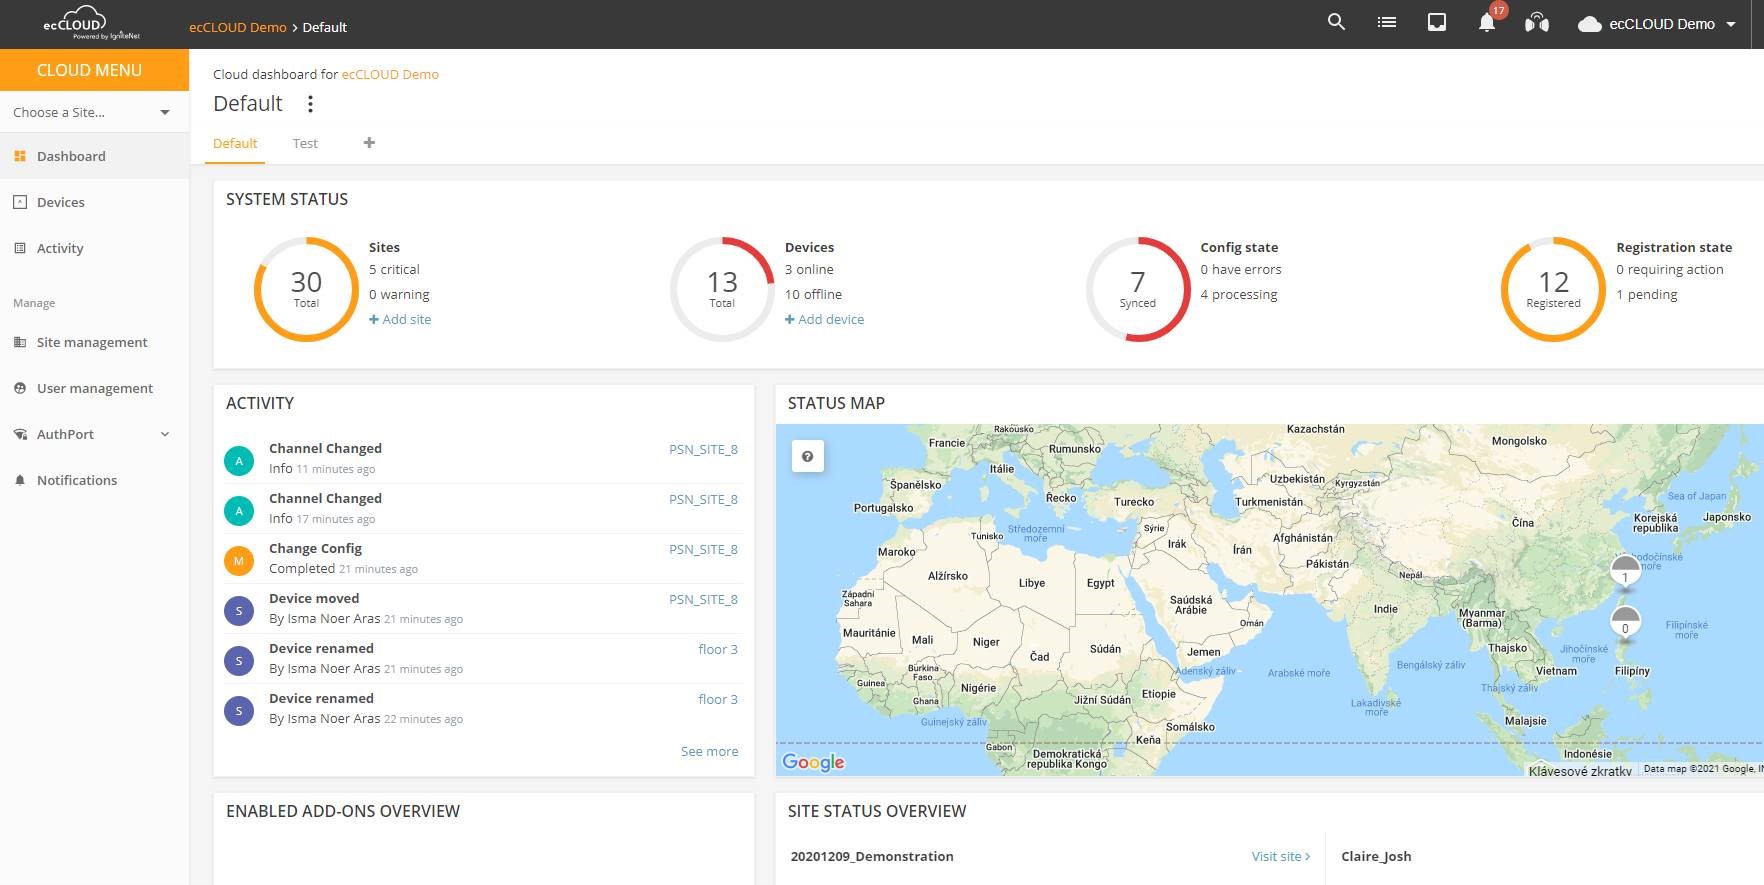
Task: Click the Add site link
Action: [400, 319]
